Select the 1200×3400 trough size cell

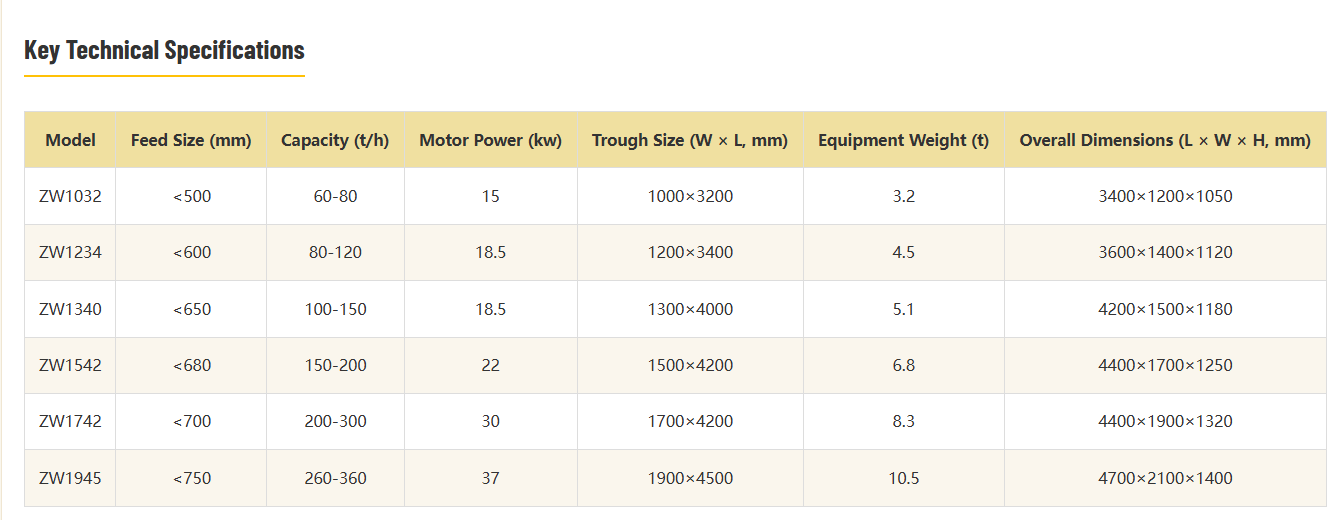tap(690, 253)
